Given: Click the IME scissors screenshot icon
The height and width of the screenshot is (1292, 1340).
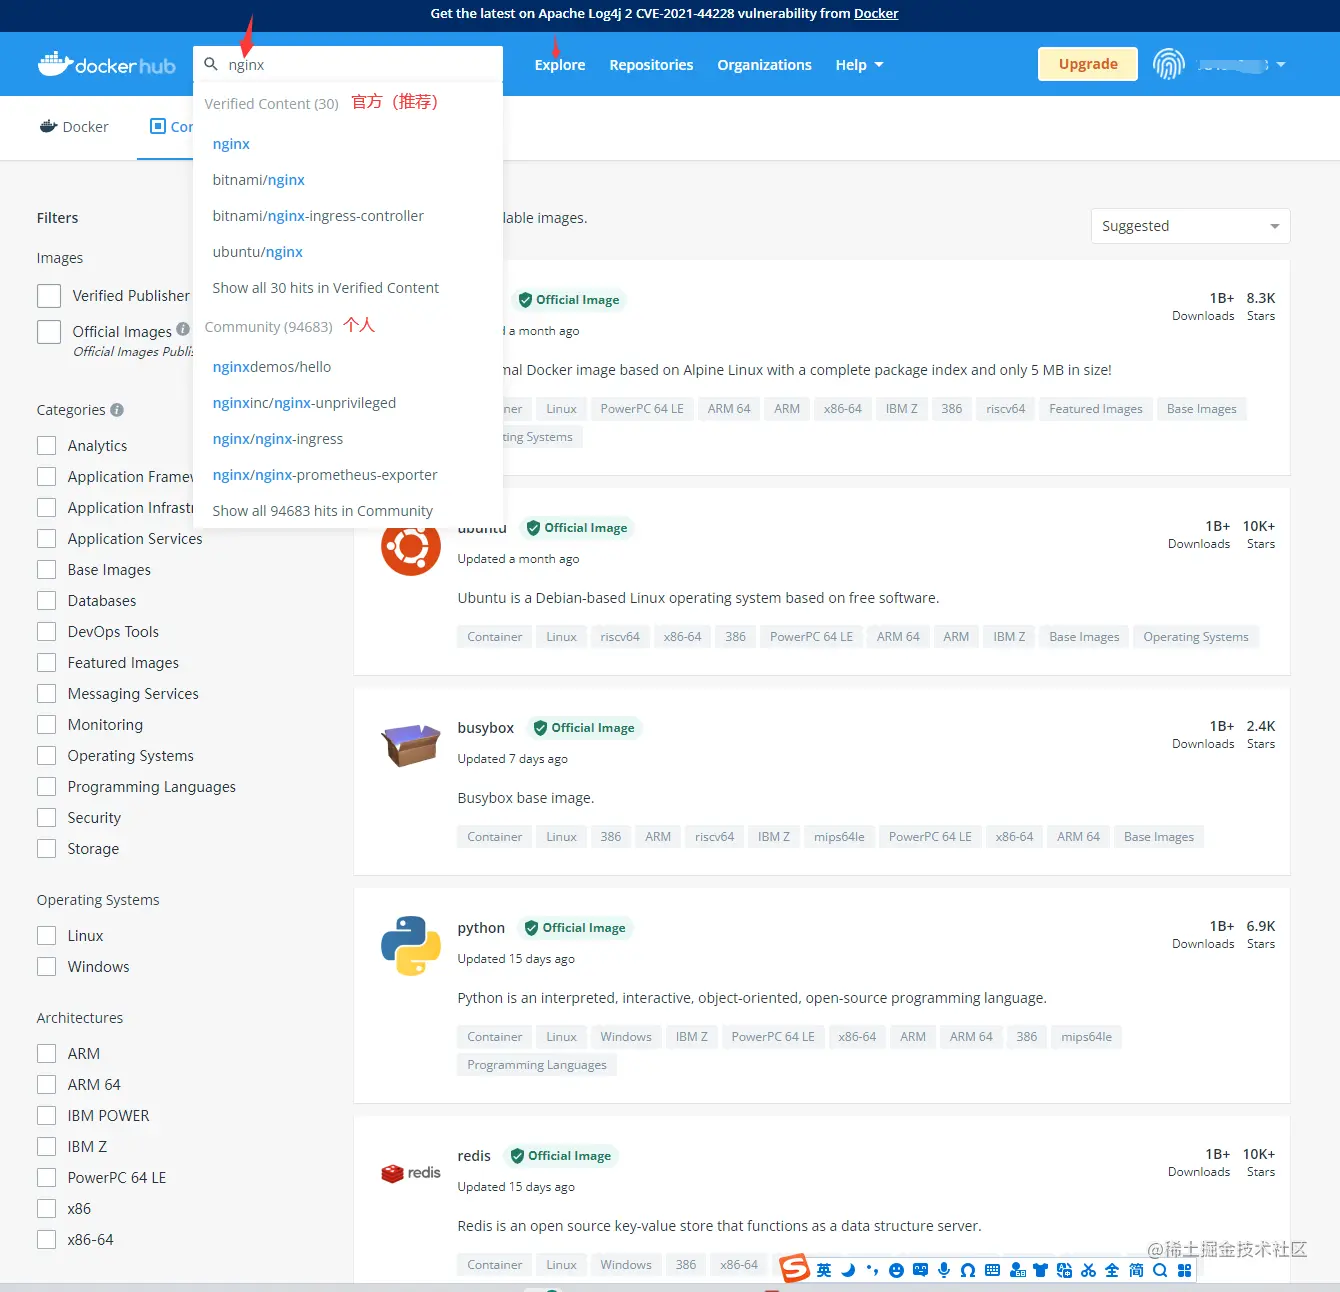Looking at the screenshot, I should [x=1088, y=1270].
